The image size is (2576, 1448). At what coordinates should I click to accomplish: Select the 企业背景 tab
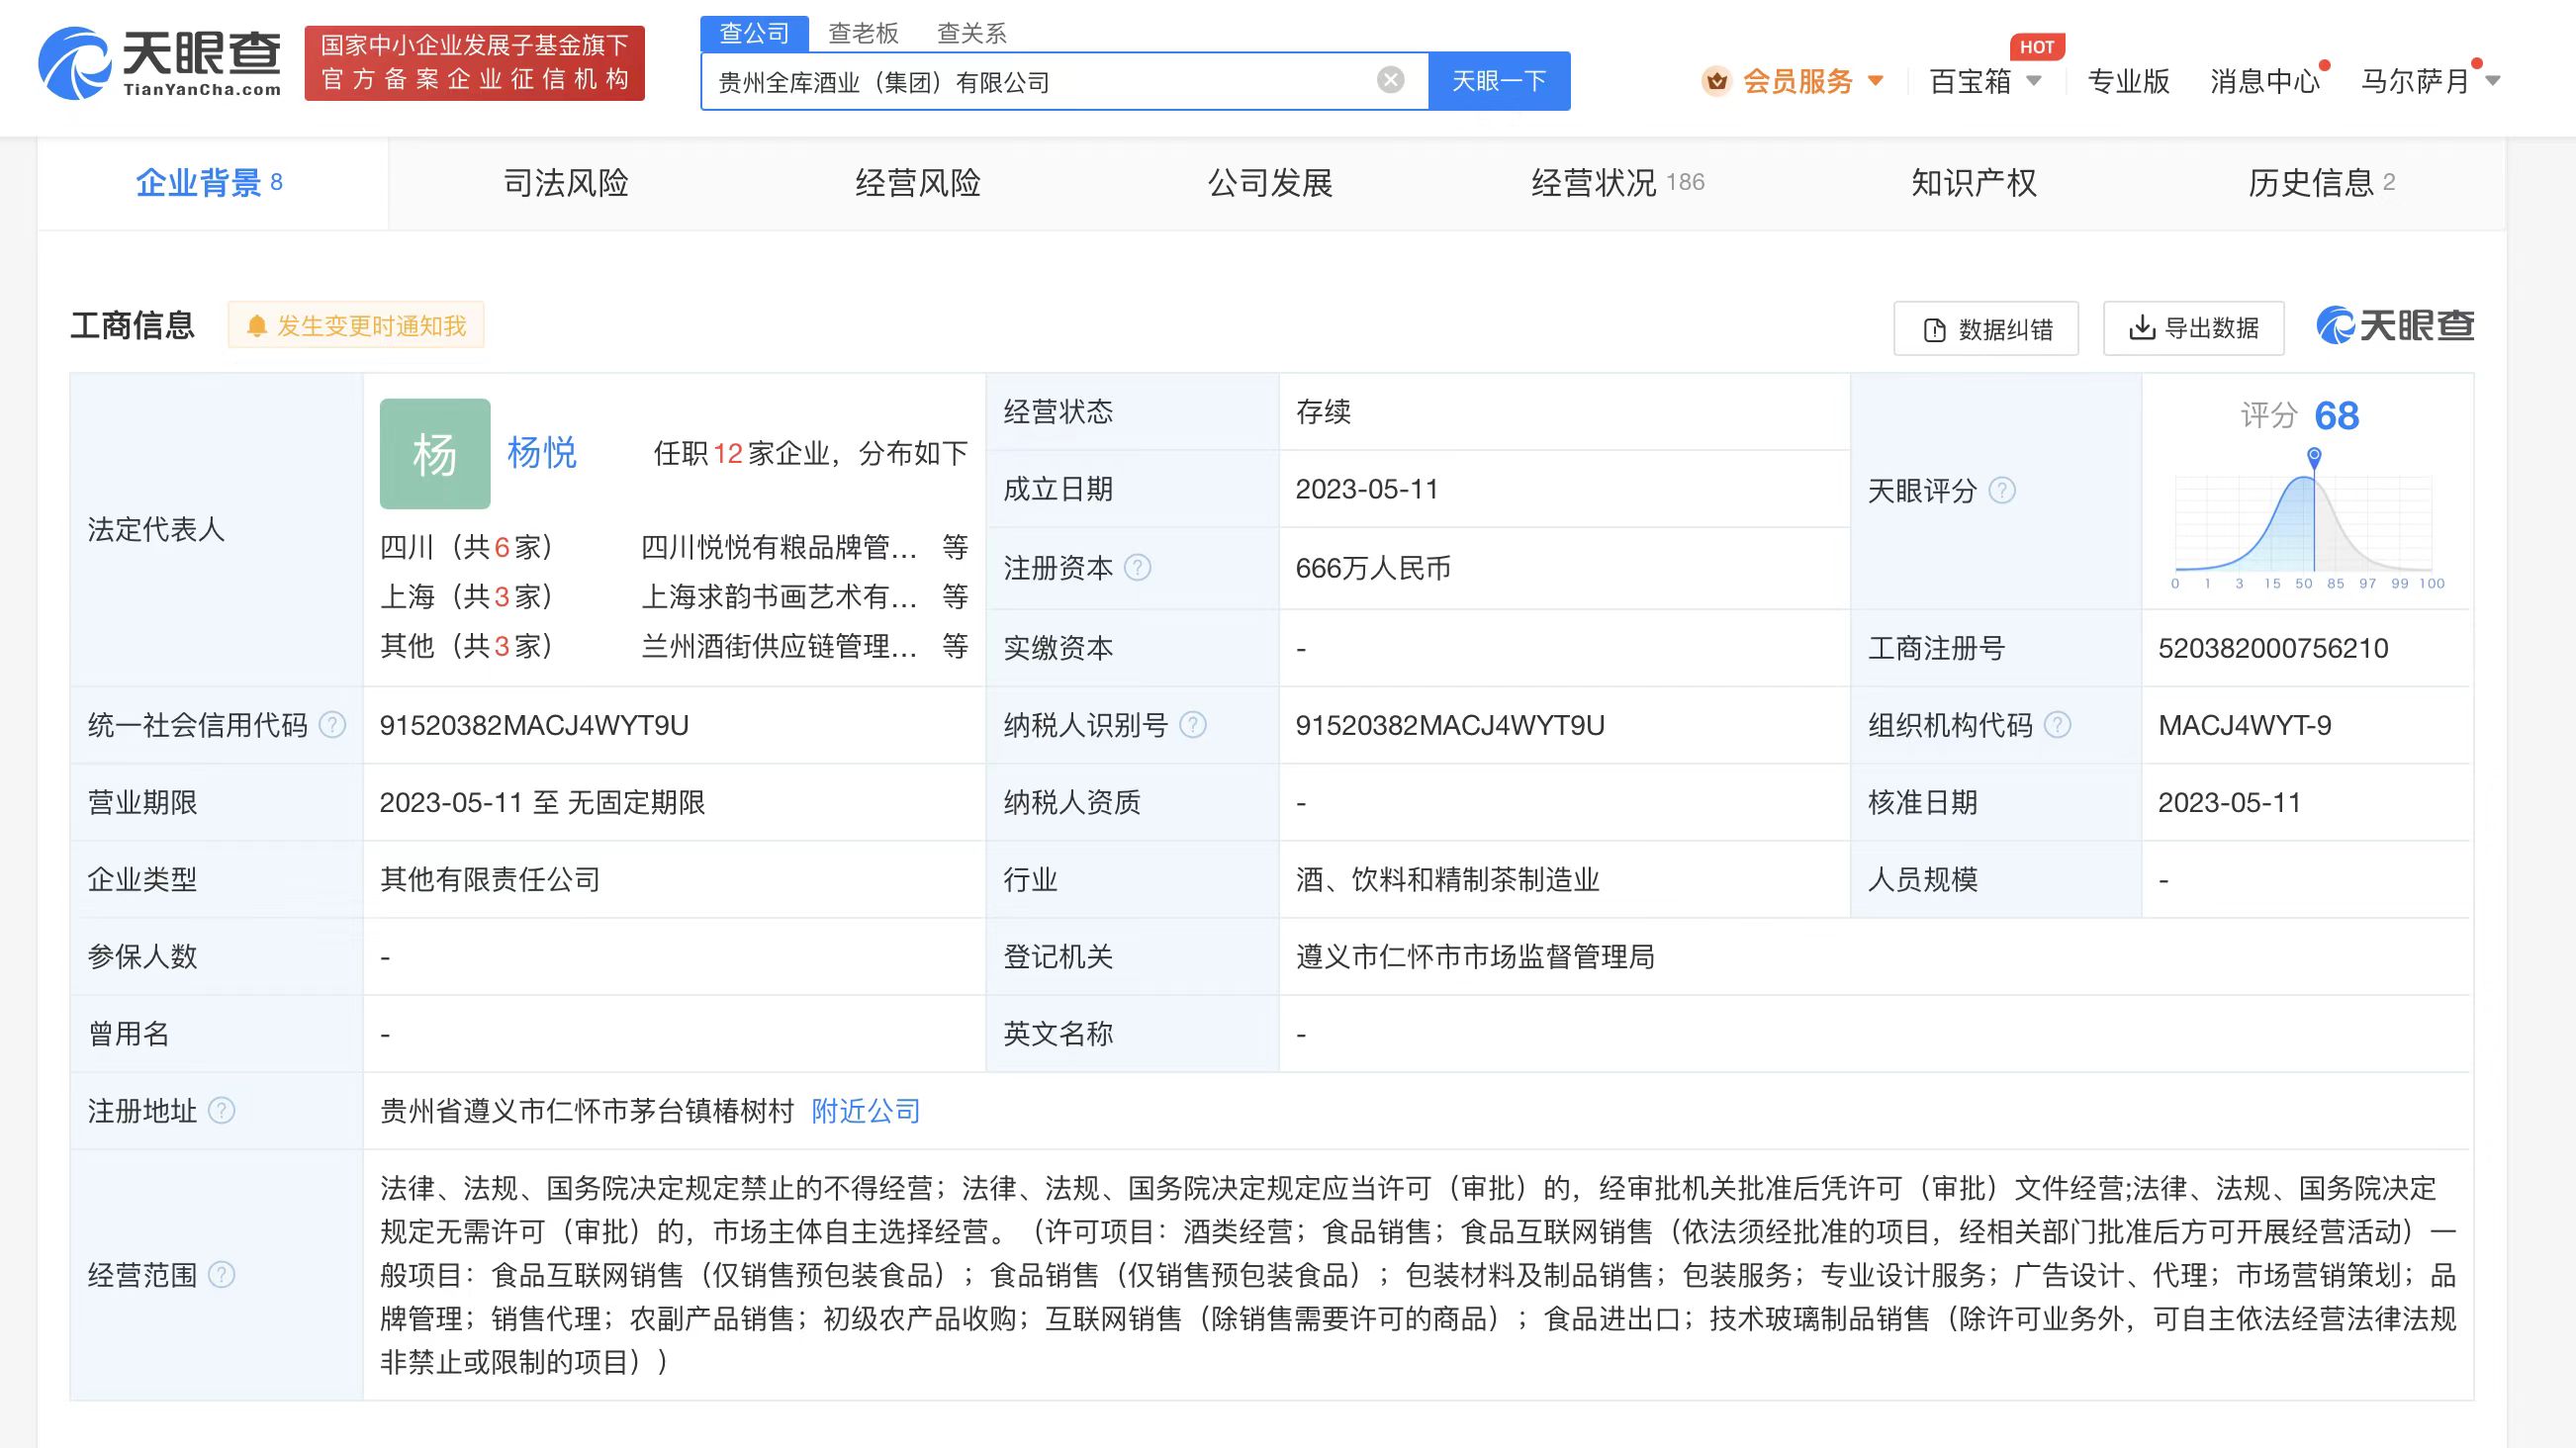213,183
